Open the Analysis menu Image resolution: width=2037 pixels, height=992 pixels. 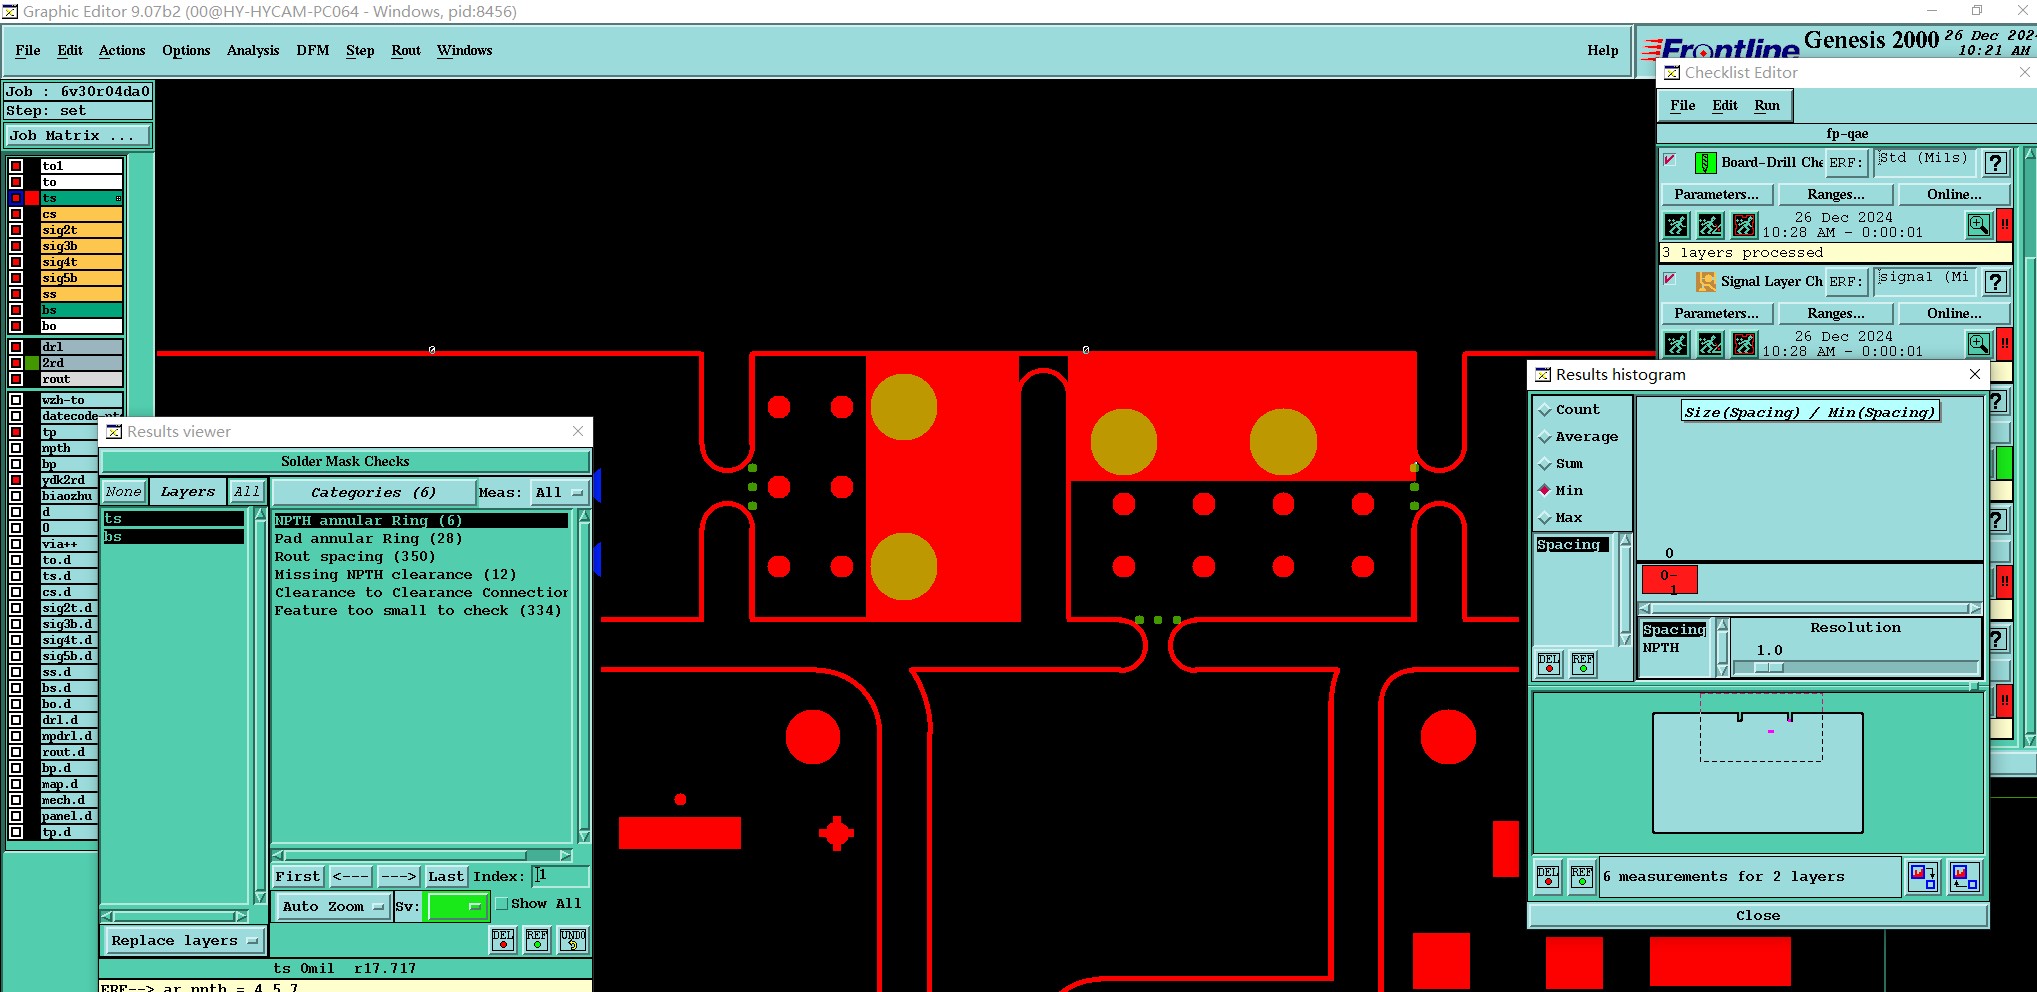(x=252, y=50)
